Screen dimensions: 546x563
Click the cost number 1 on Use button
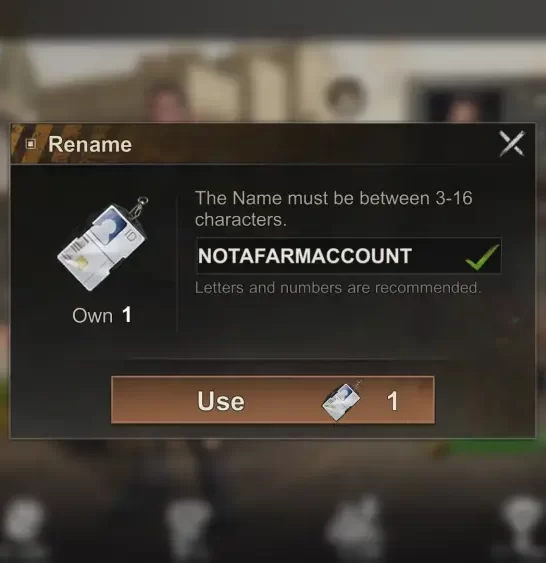coord(392,401)
